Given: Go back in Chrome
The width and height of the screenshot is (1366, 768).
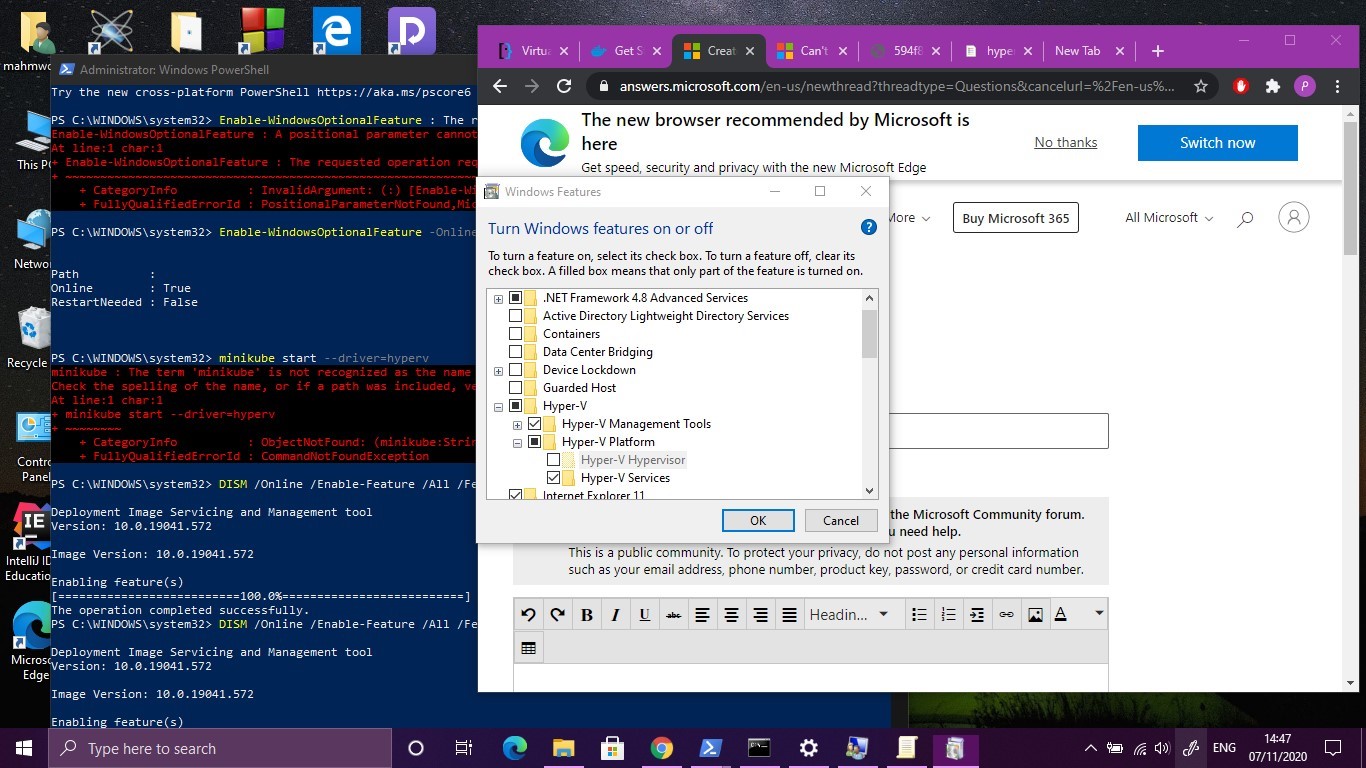Looking at the screenshot, I should [500, 86].
